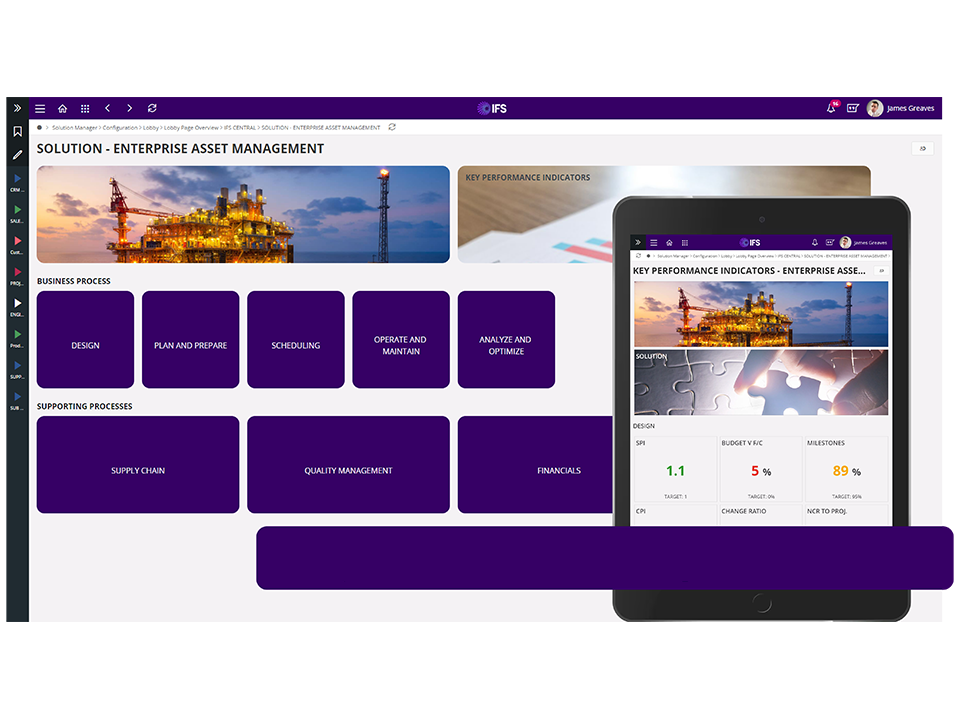Open the QUALITY MANAGEMENT tile

[348, 465]
